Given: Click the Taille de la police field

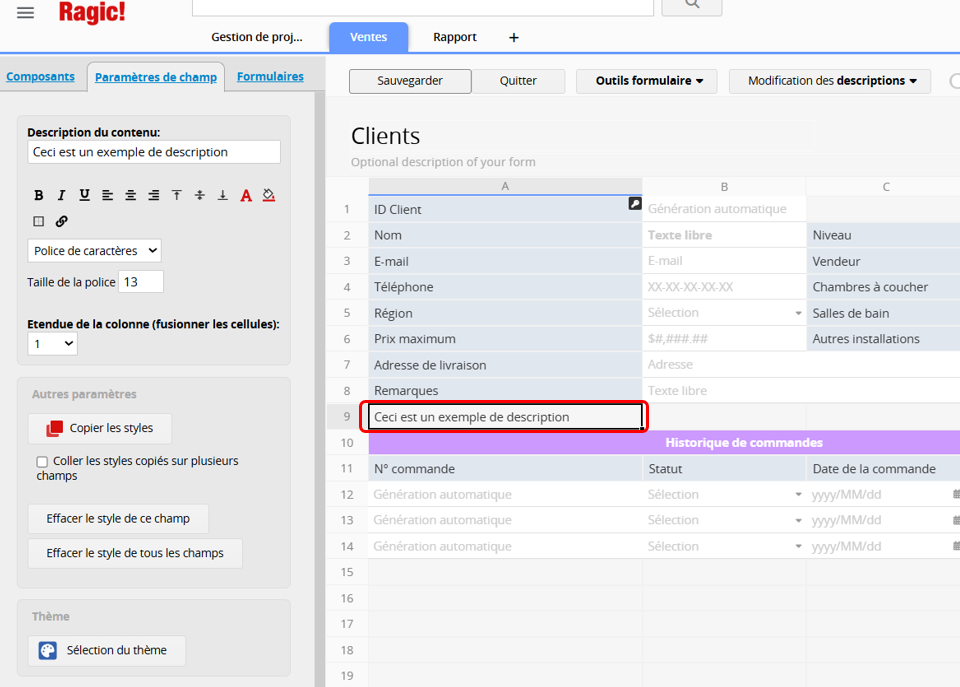Looking at the screenshot, I should 141,282.
